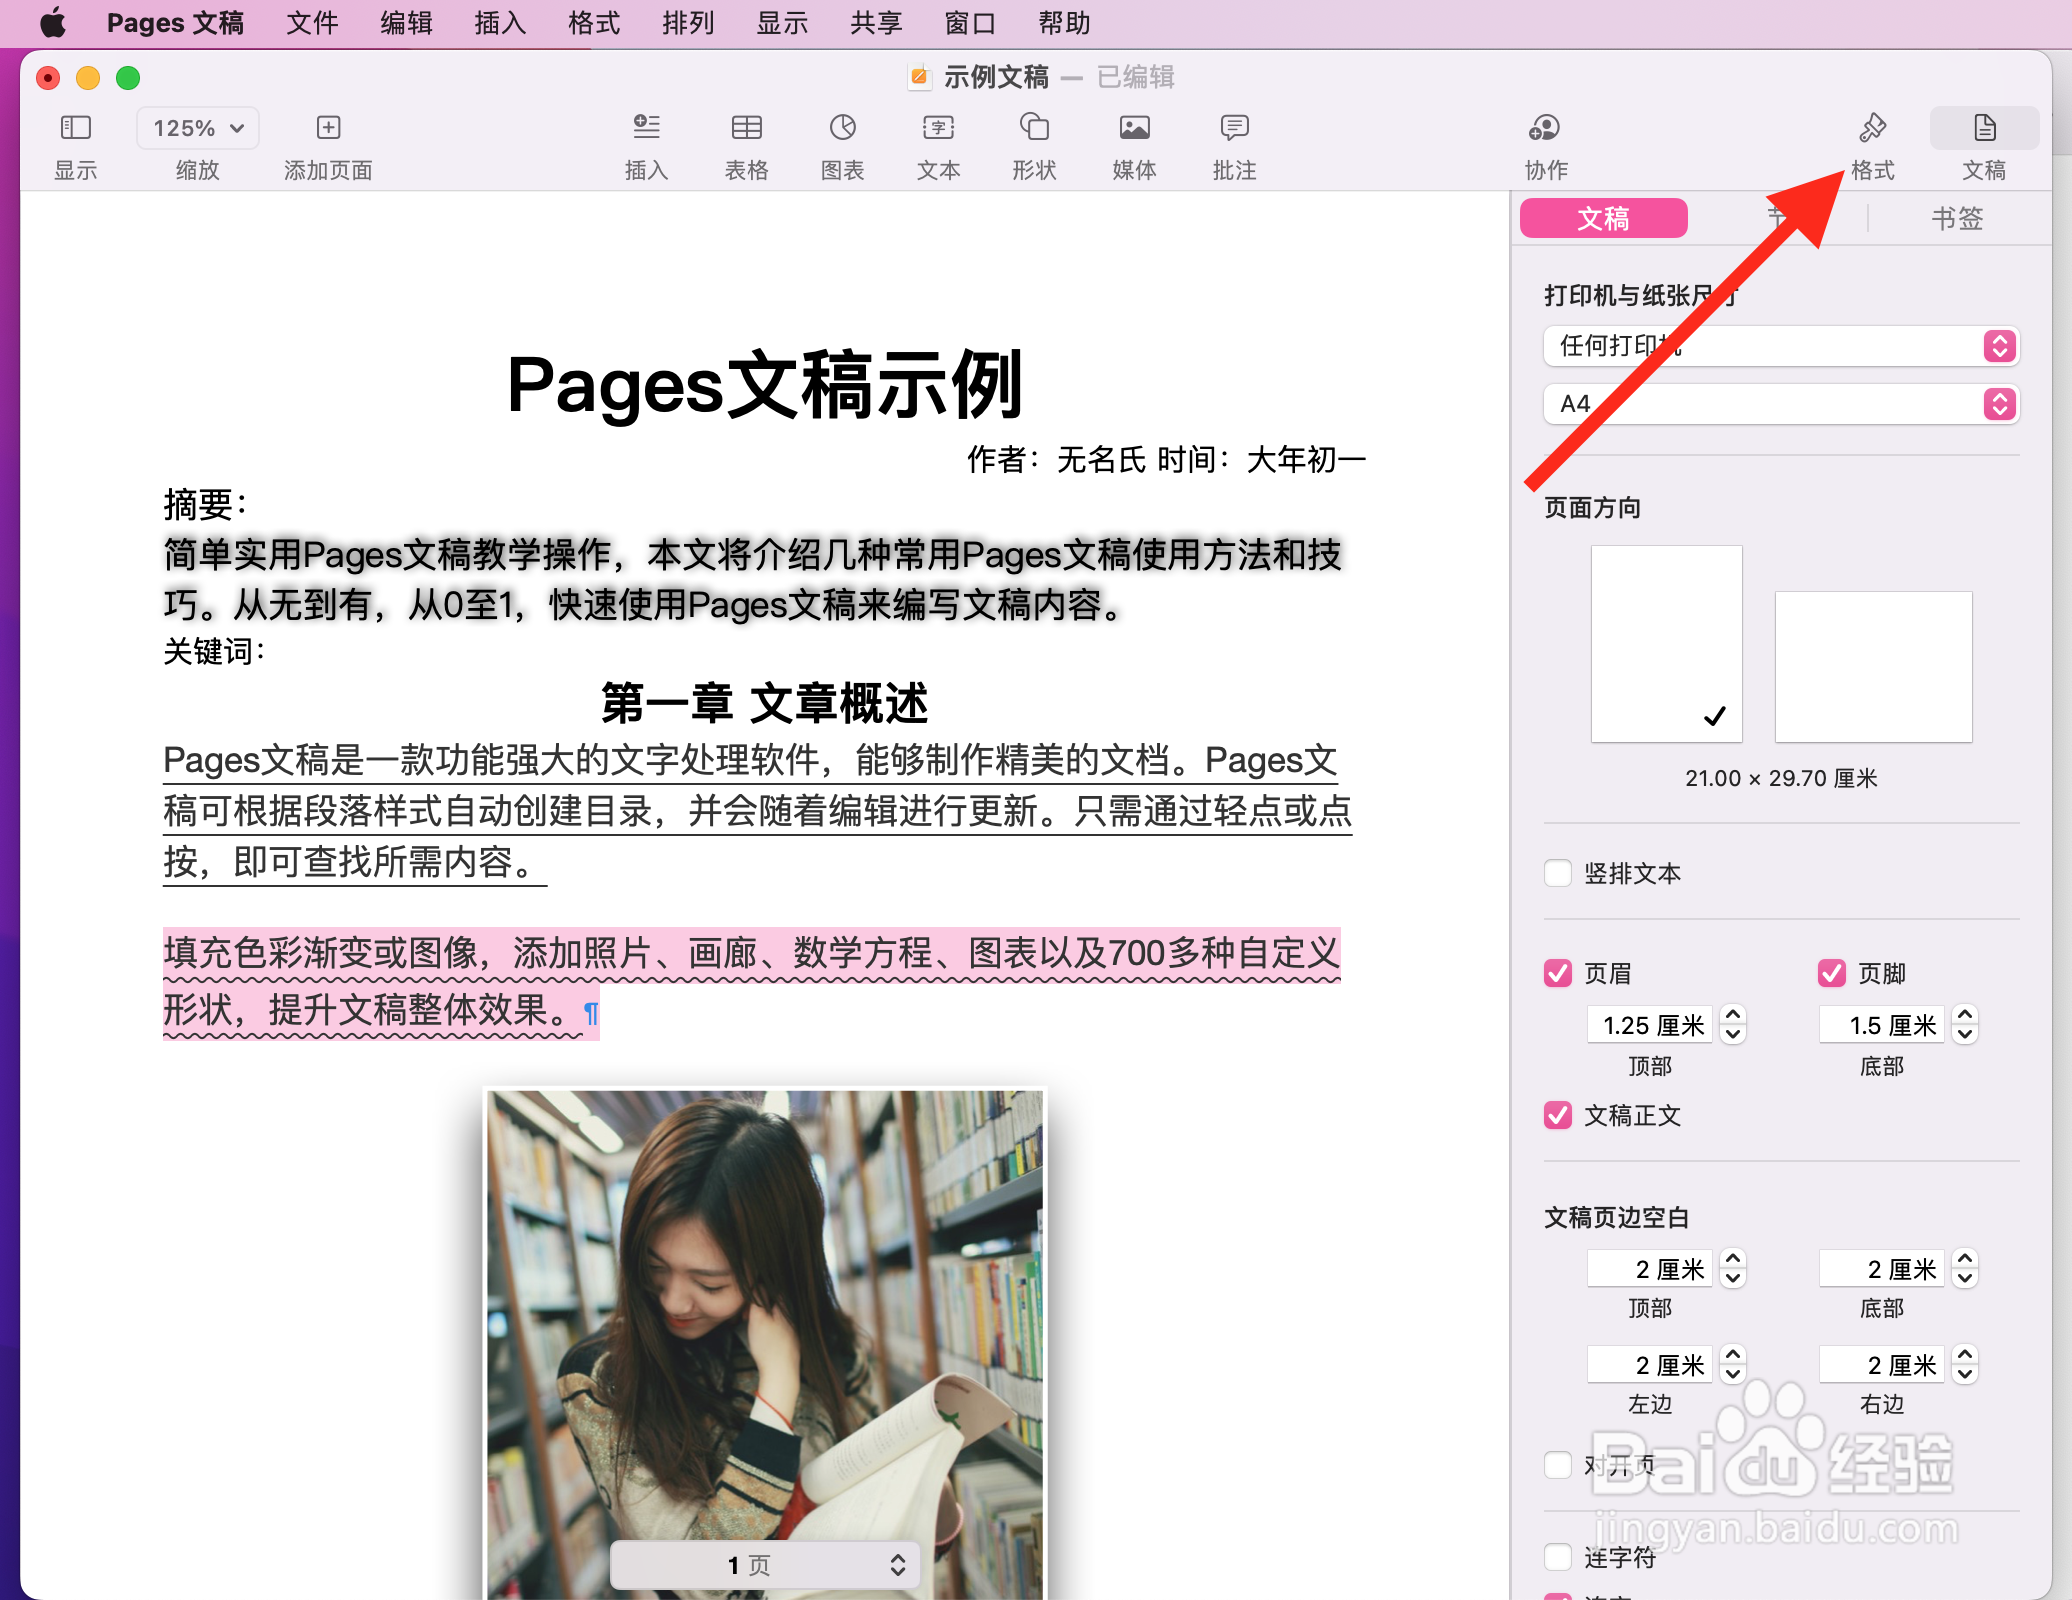Click the title Pages文稿示例
This screenshot has height=1600, width=2072.
765,385
